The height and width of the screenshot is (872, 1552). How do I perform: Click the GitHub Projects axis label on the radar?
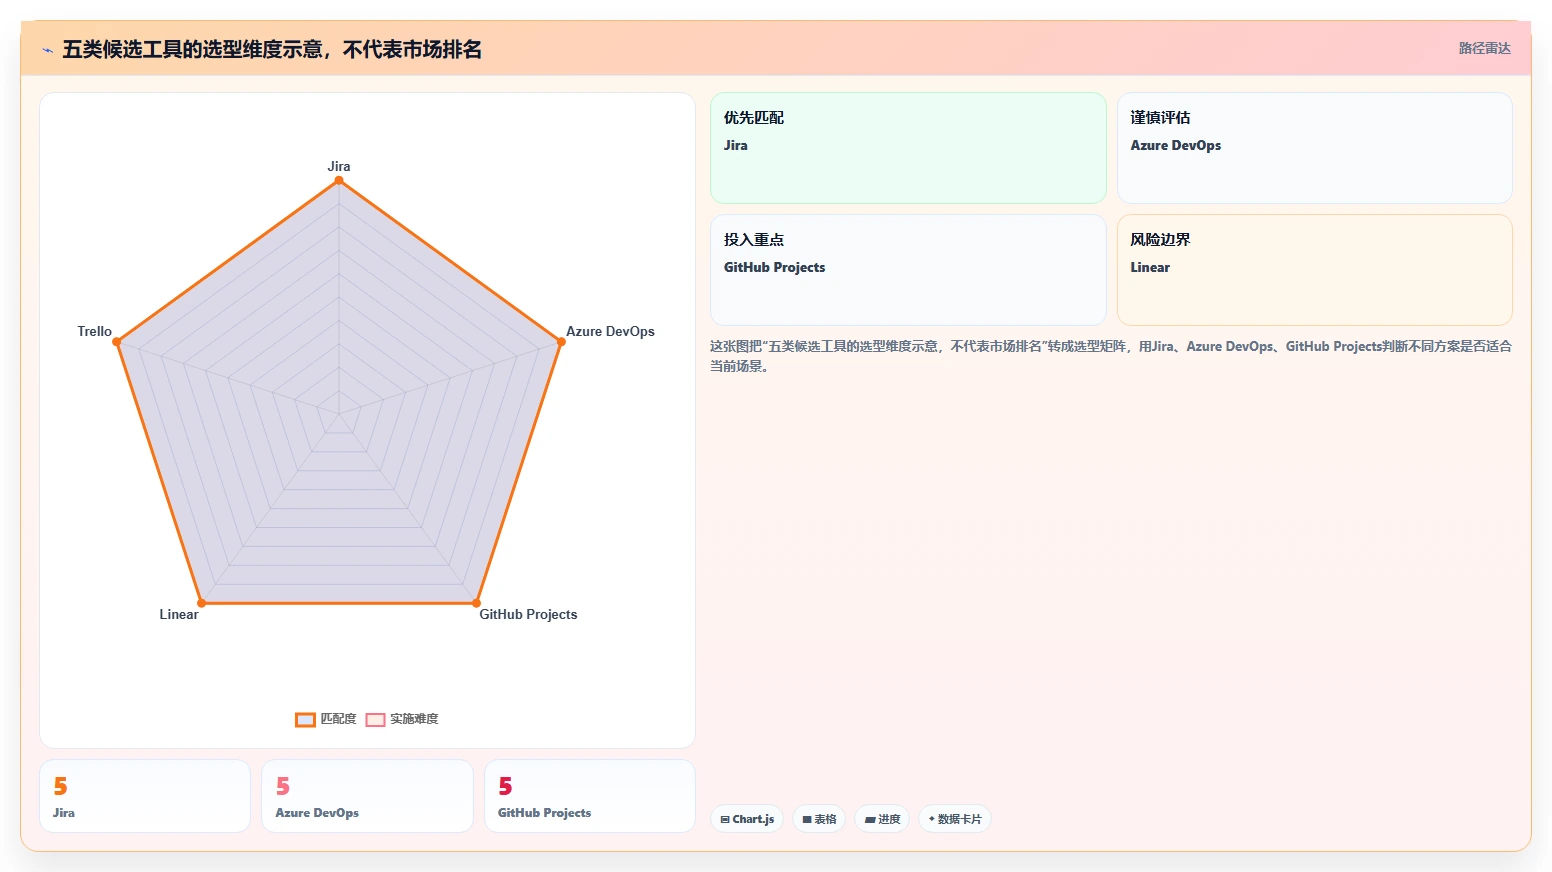click(528, 614)
